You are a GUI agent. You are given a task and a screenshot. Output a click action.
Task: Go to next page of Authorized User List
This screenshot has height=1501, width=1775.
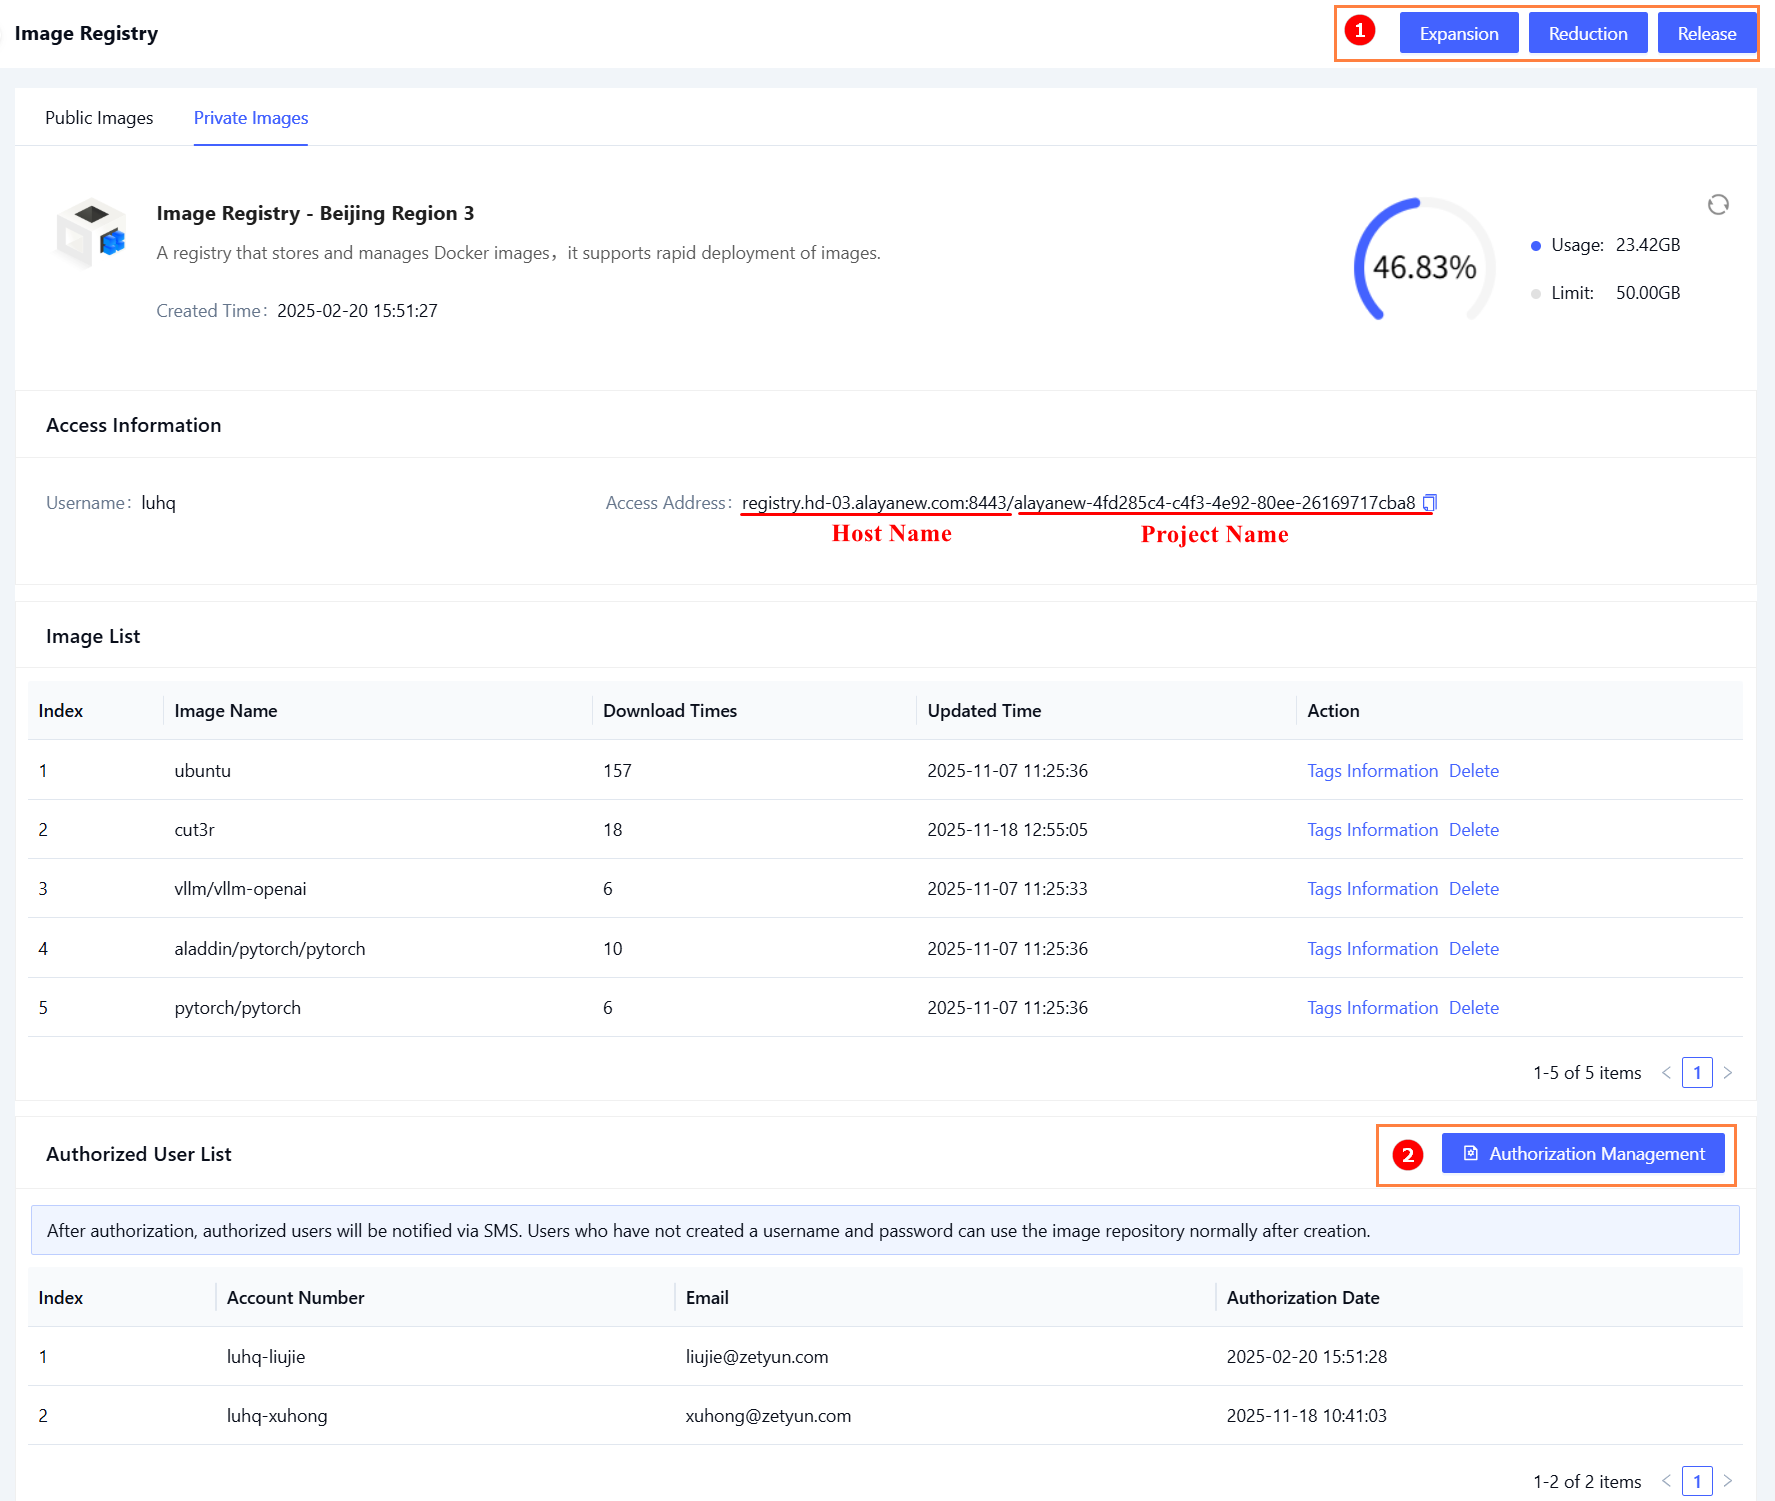(x=1727, y=1481)
